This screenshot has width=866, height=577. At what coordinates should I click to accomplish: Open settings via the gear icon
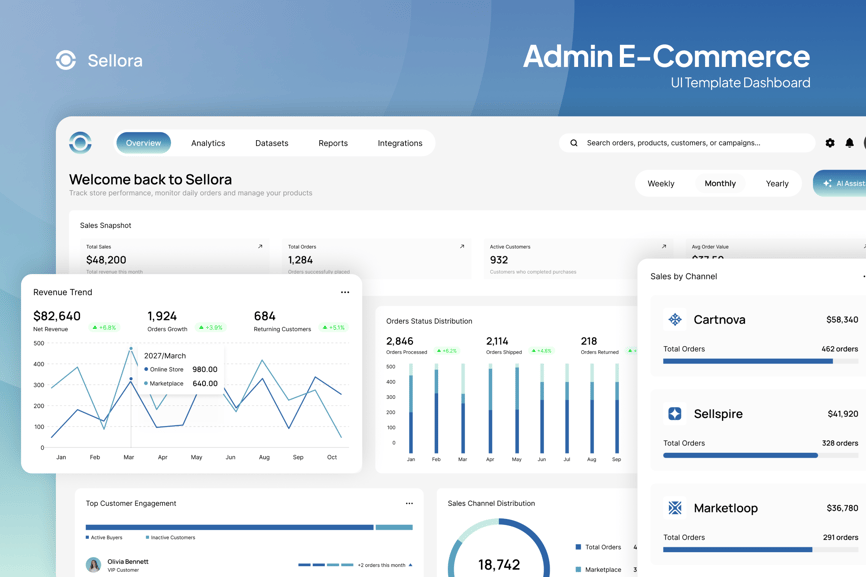(x=830, y=143)
